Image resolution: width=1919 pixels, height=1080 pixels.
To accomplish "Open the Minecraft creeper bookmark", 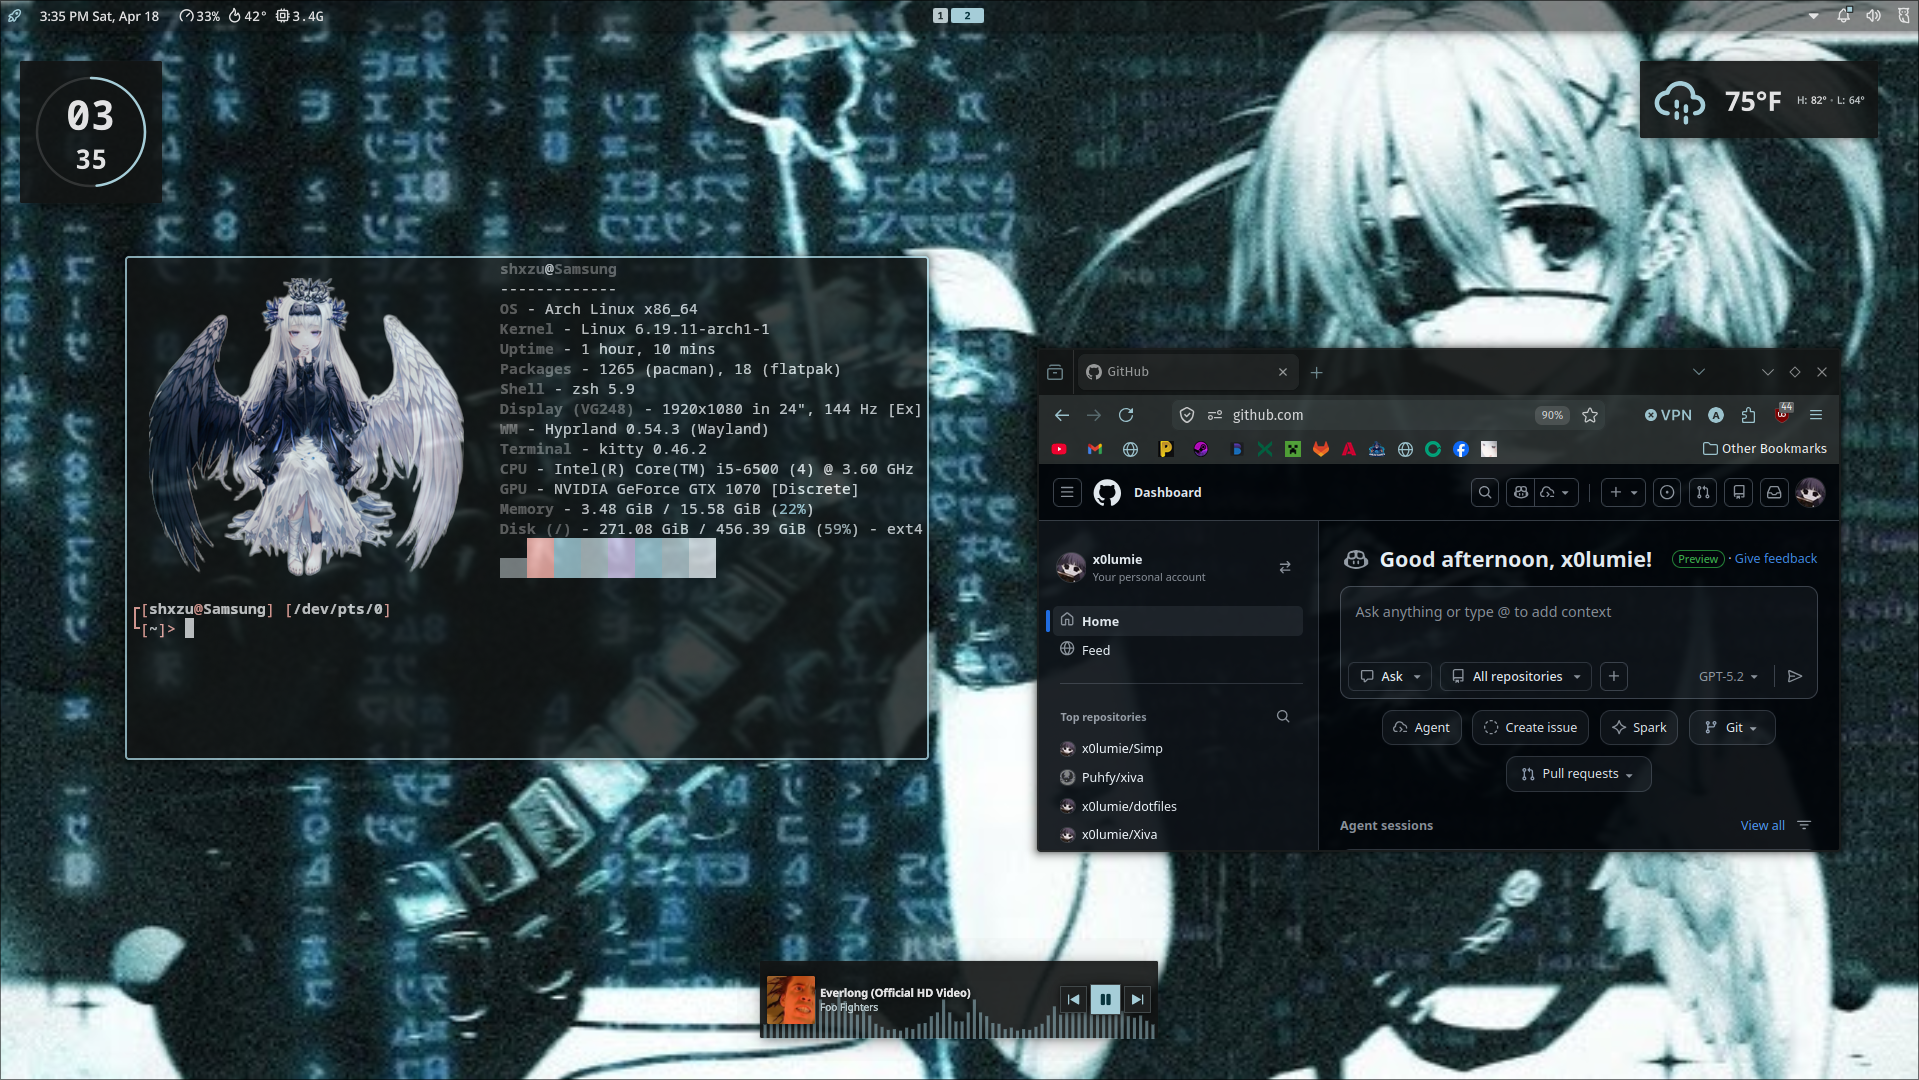I will [1293, 449].
